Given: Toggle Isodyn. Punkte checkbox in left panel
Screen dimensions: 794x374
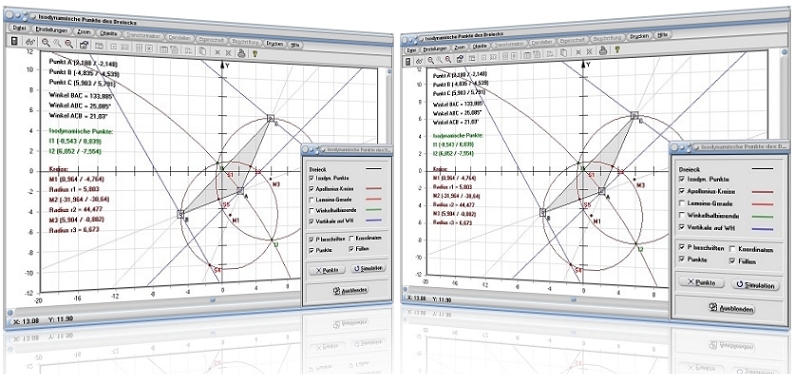Looking at the screenshot, I should pyautogui.click(x=311, y=178).
